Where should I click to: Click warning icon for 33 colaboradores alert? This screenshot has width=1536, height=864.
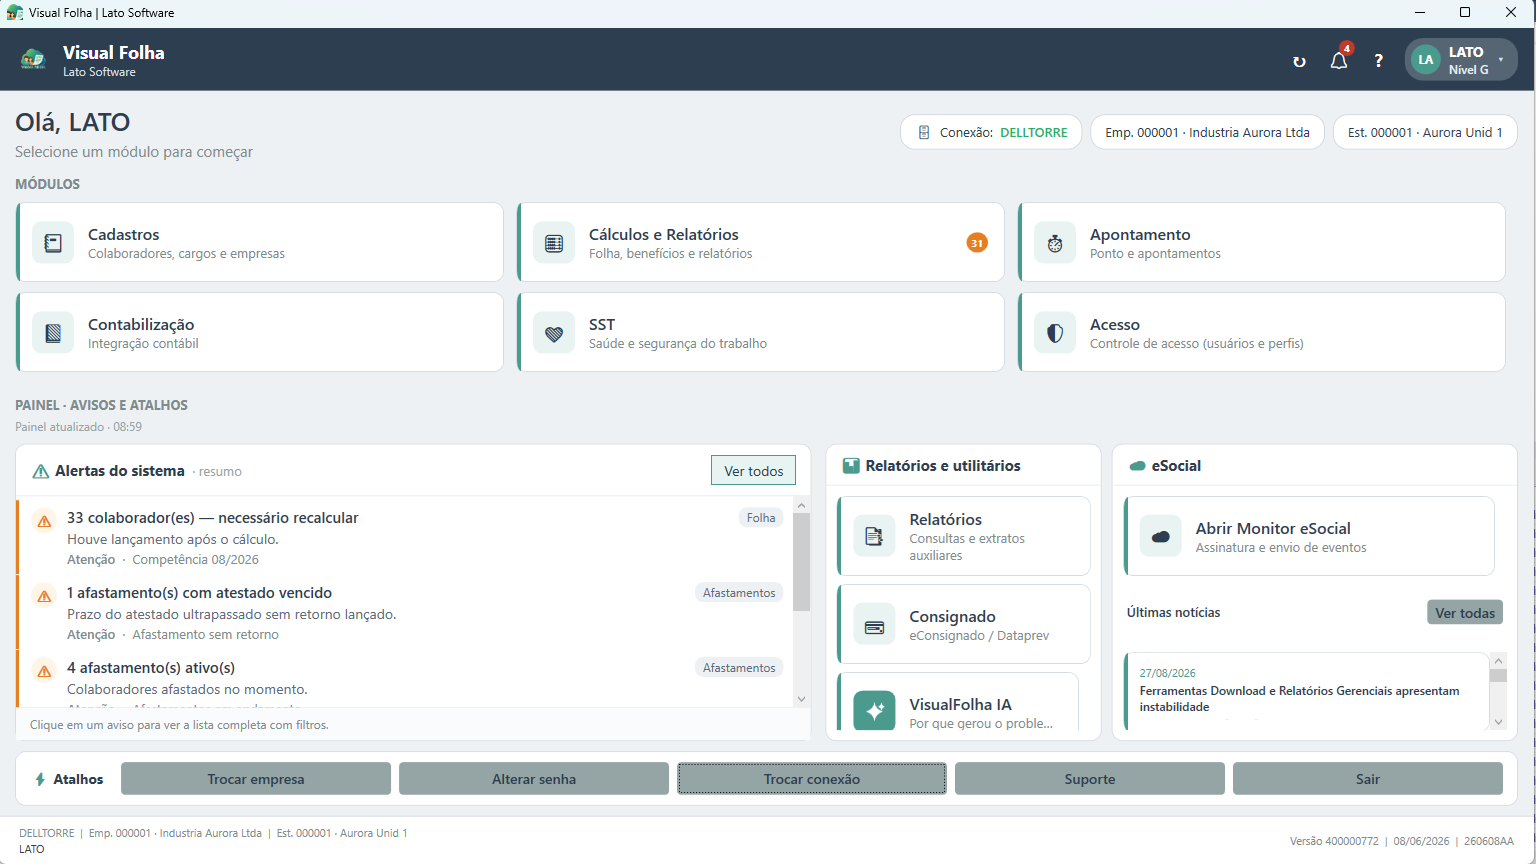coord(44,521)
